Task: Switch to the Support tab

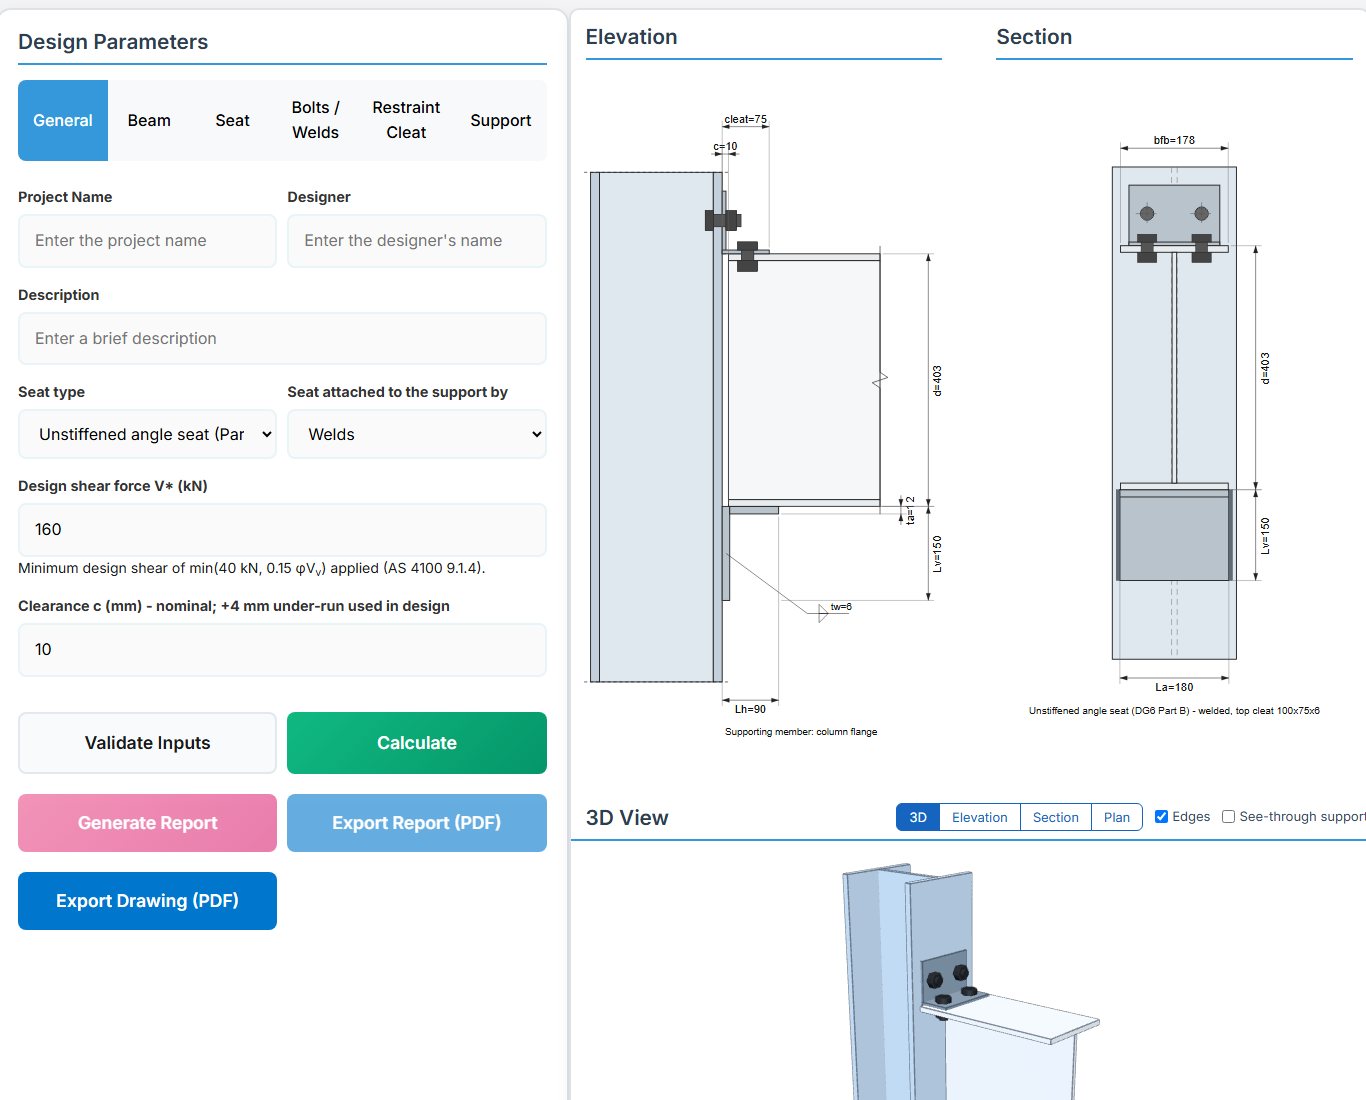Action: [x=501, y=120]
